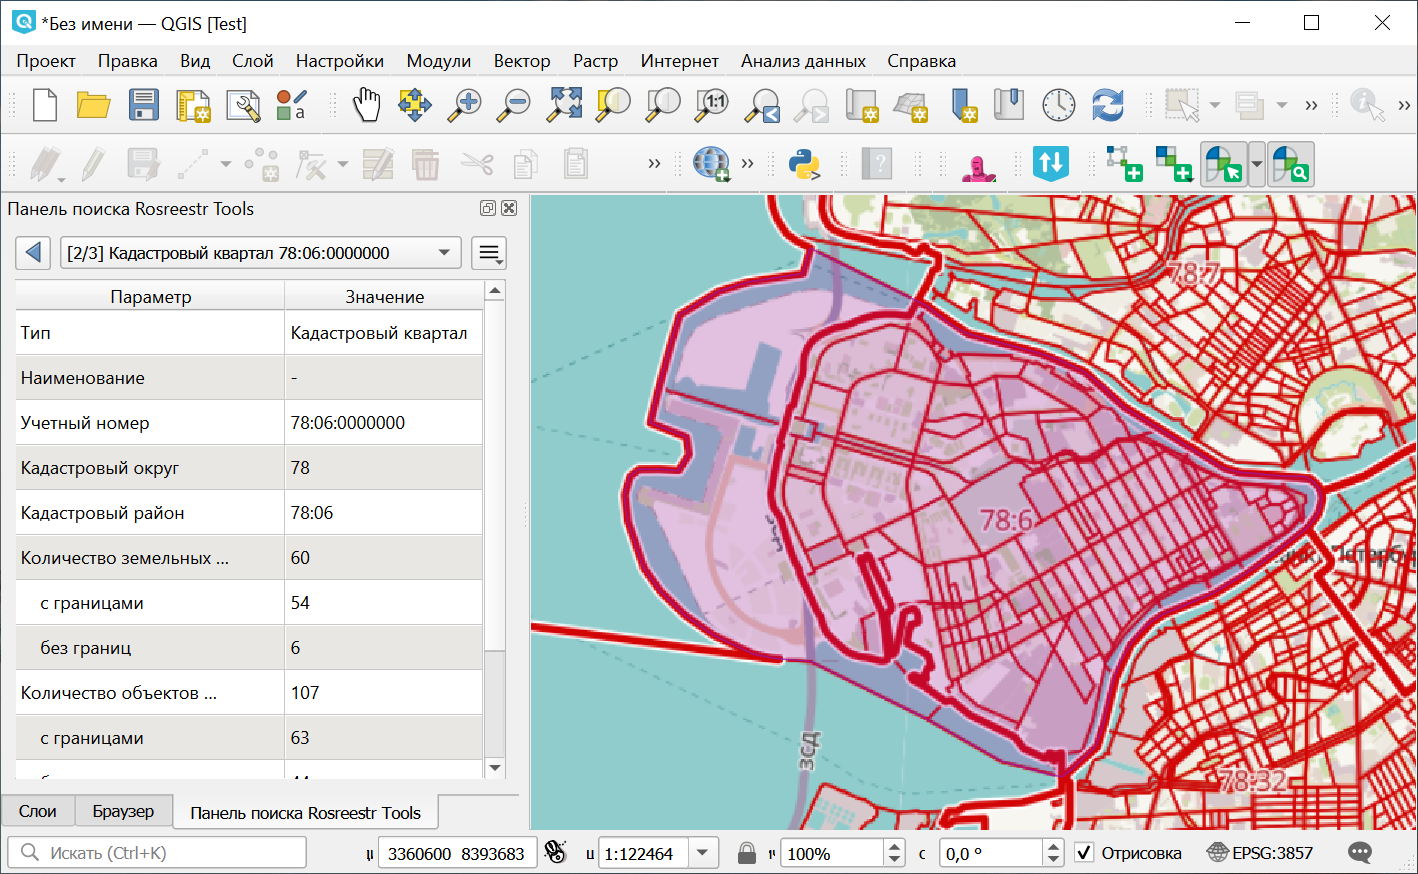This screenshot has height=874, width=1418.
Task: Add Rosreestr raster grid layer icon
Action: pos(1173,164)
